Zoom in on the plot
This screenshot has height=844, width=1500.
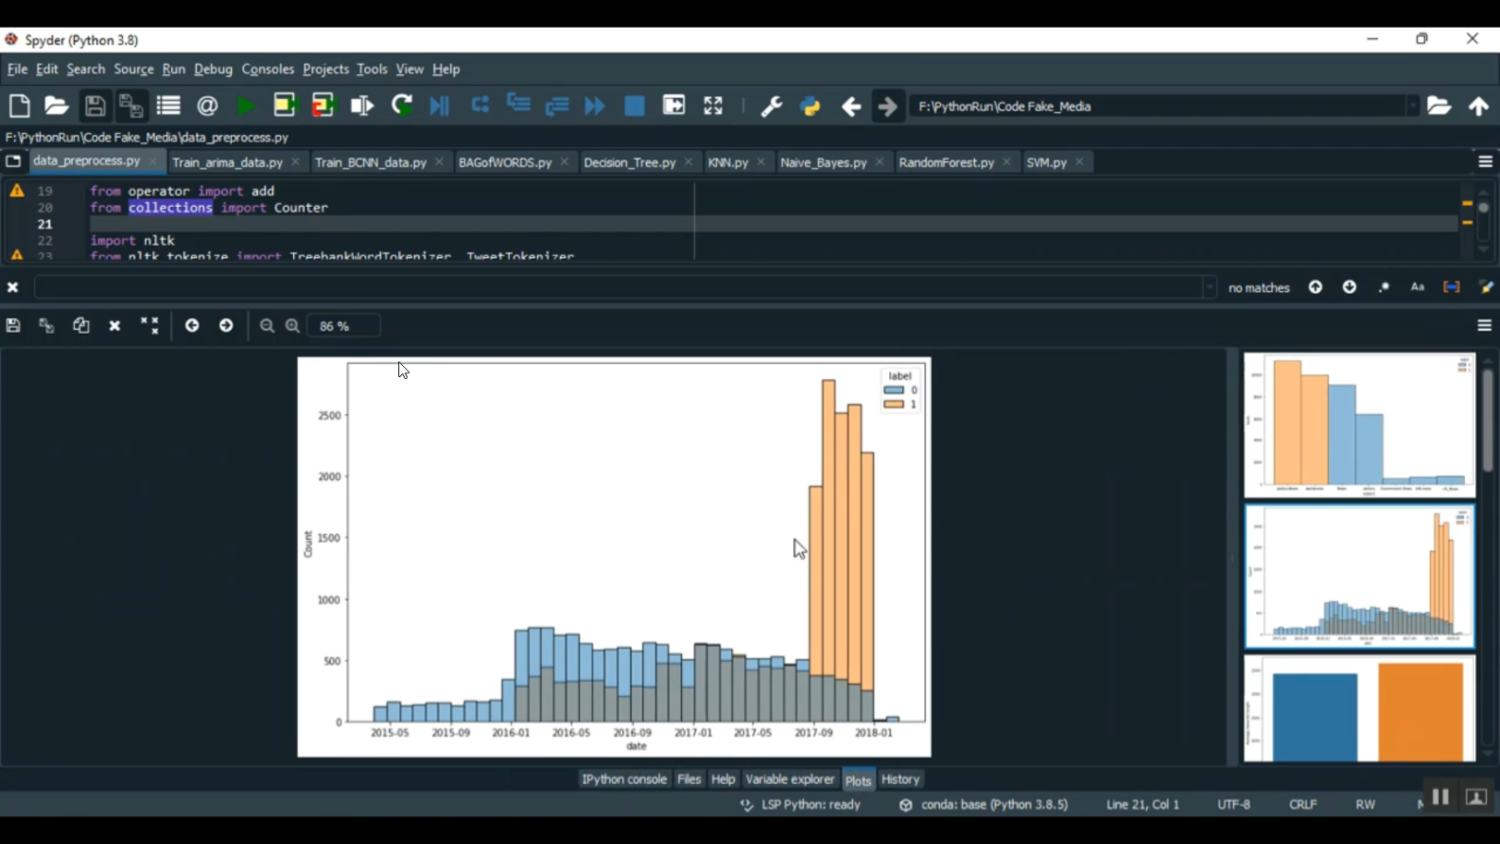point(293,326)
